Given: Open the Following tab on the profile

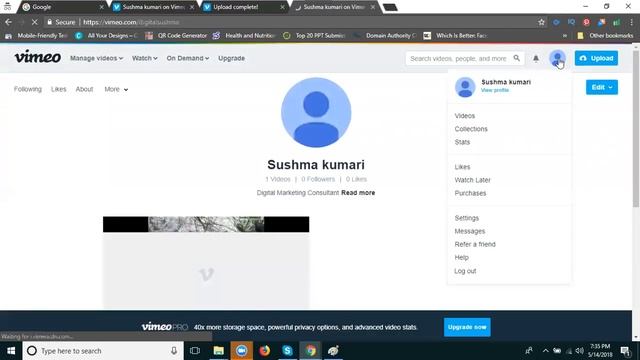Looking at the screenshot, I should (x=28, y=89).
